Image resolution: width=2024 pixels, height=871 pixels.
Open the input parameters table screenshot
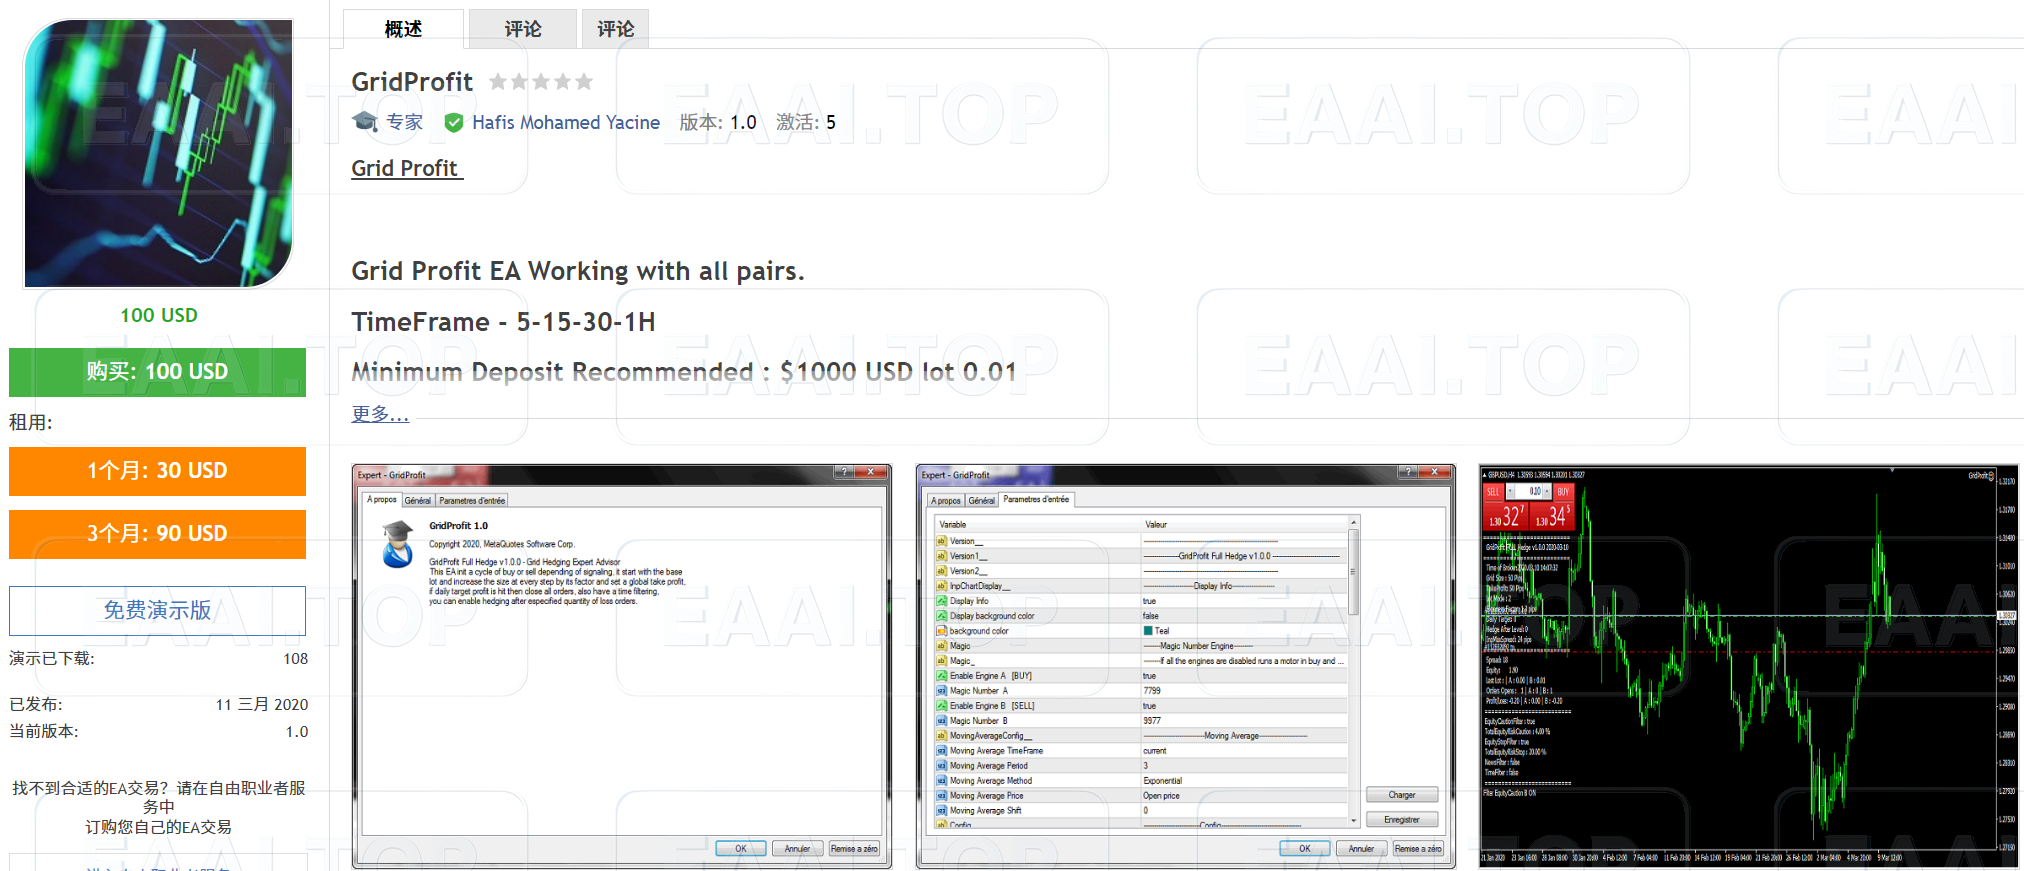pos(1185,666)
